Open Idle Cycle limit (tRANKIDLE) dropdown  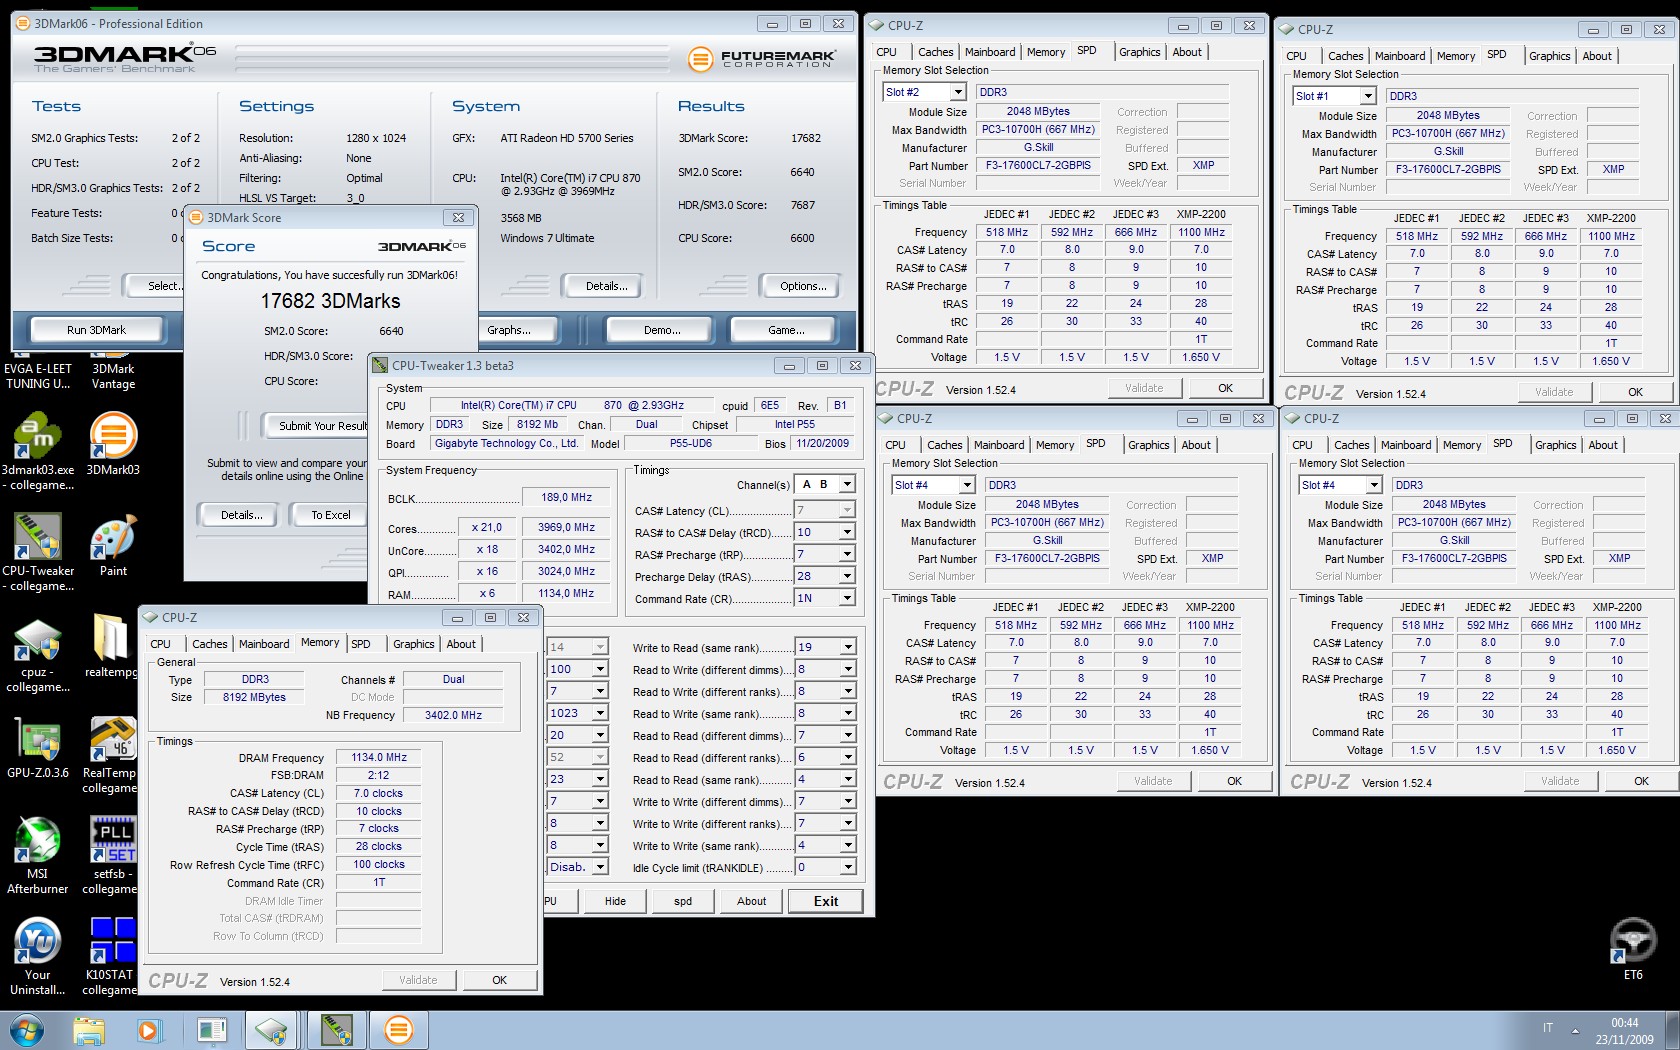(x=847, y=867)
